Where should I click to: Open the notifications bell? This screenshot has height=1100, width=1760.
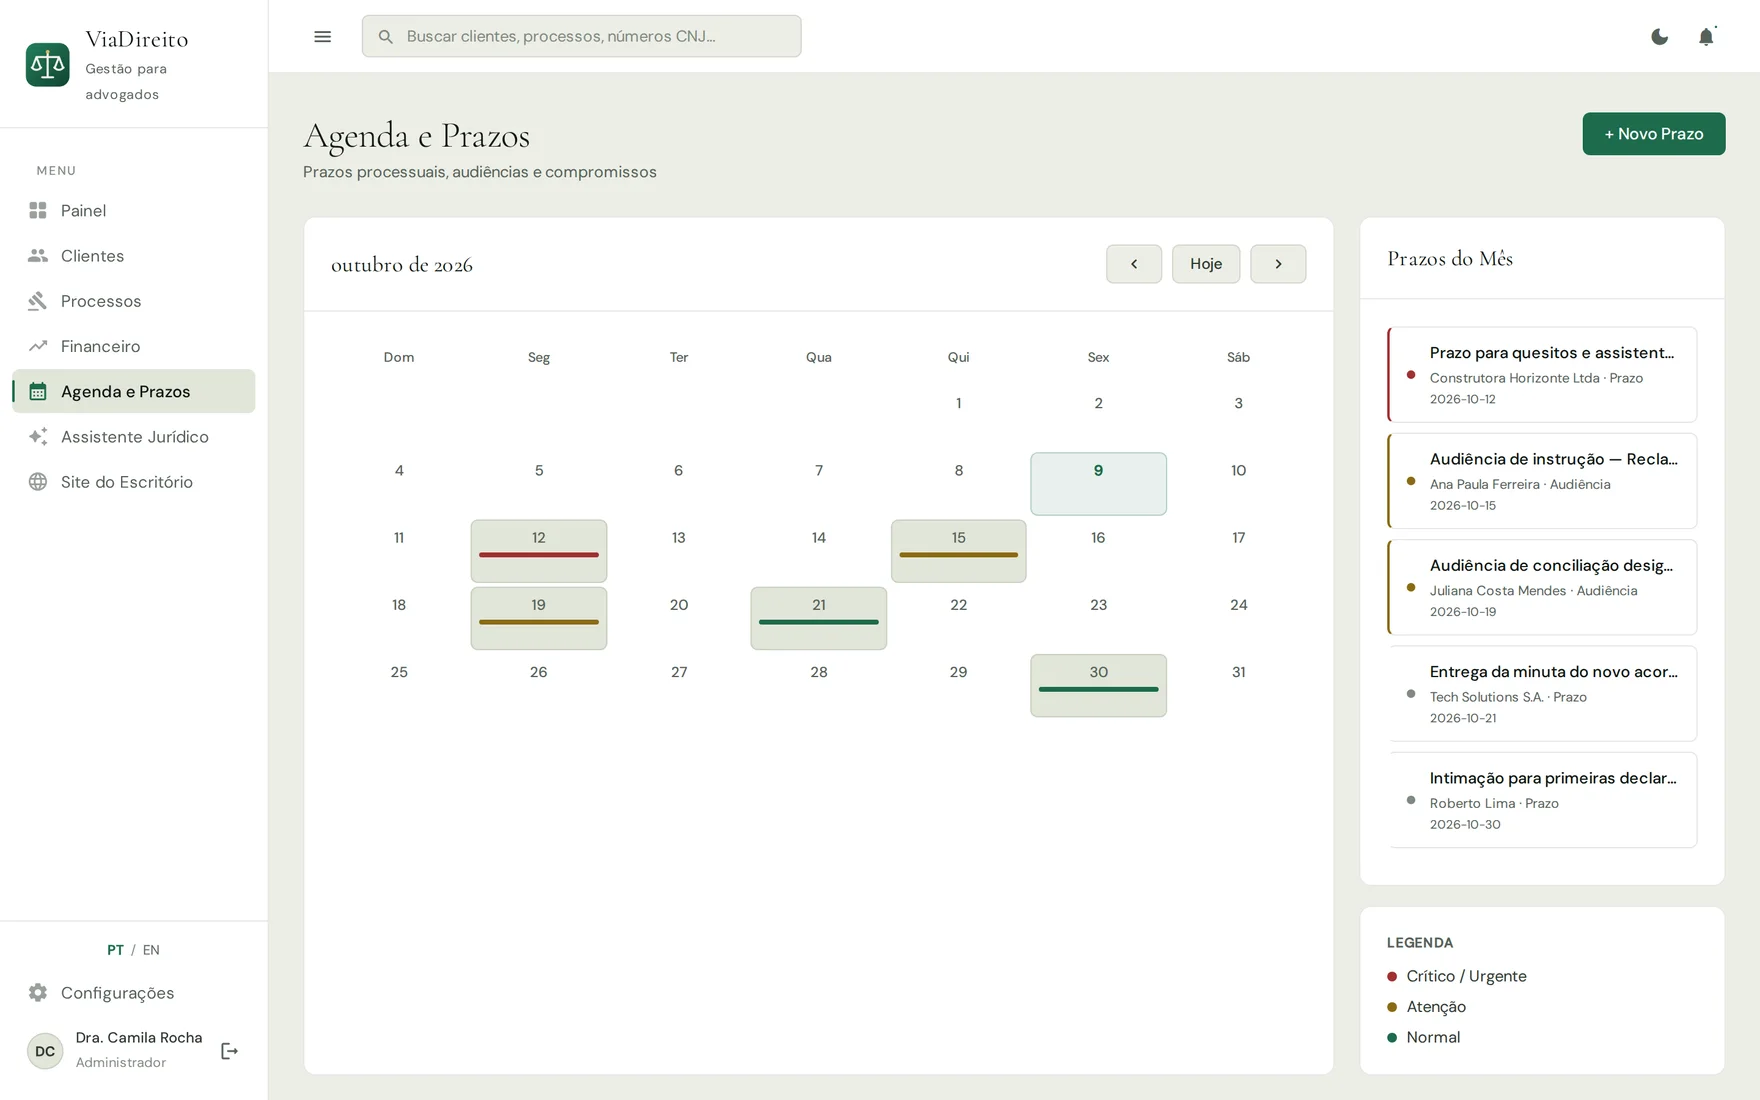tap(1706, 37)
